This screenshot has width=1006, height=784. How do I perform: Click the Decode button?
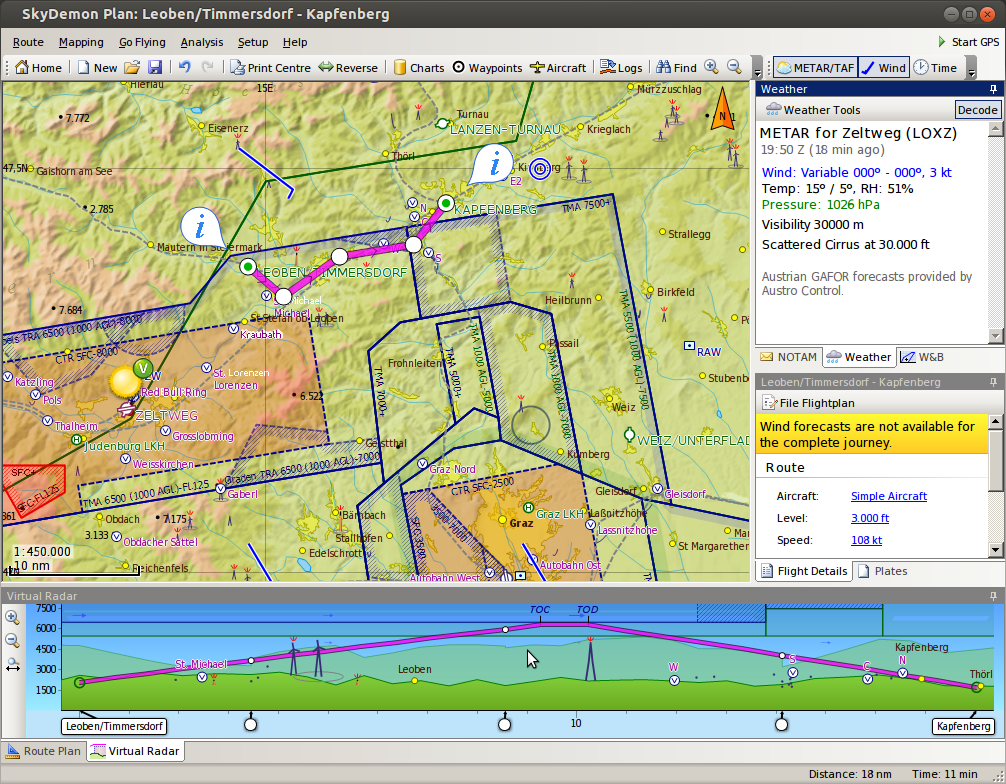coord(977,110)
